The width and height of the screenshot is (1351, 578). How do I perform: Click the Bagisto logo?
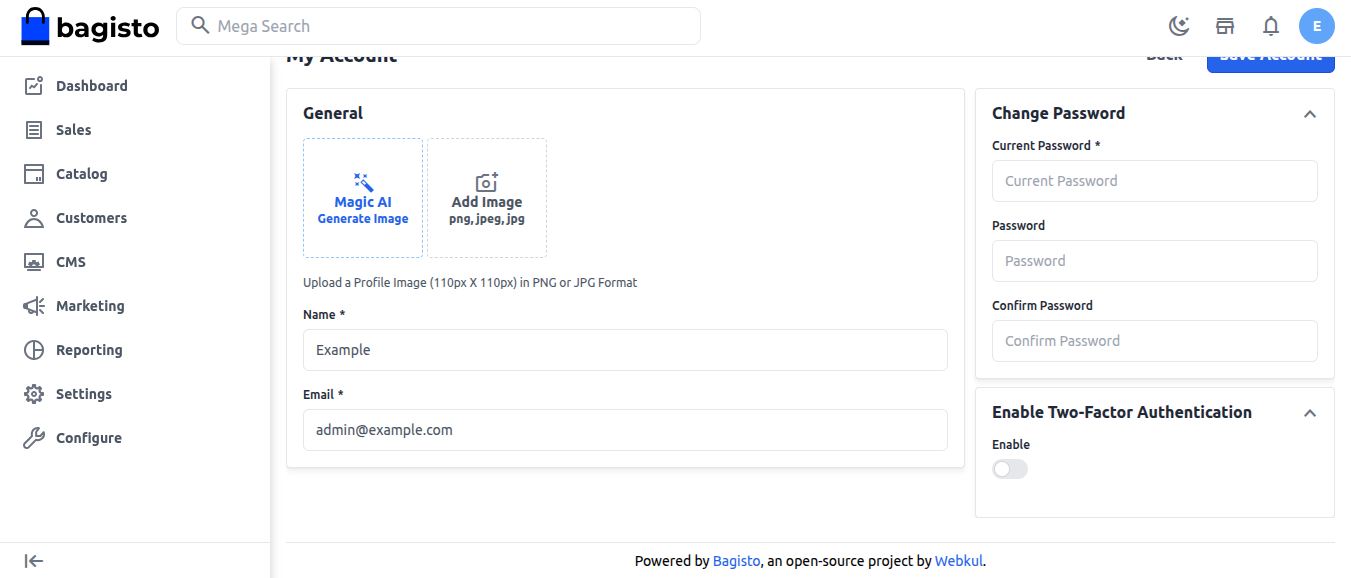tap(90, 27)
